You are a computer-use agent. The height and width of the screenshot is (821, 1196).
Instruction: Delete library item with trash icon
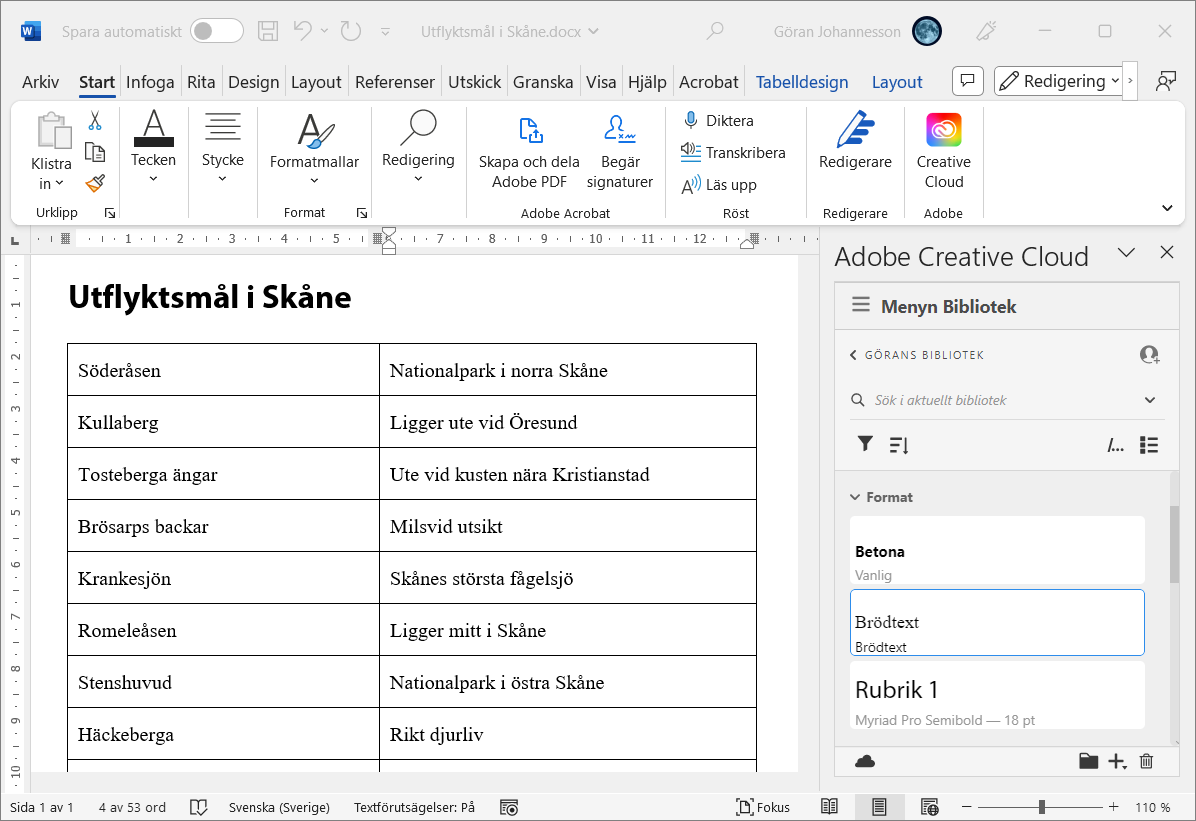point(1146,762)
